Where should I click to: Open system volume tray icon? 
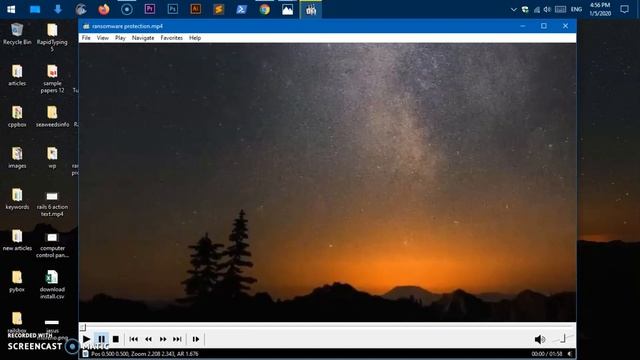[547, 10]
